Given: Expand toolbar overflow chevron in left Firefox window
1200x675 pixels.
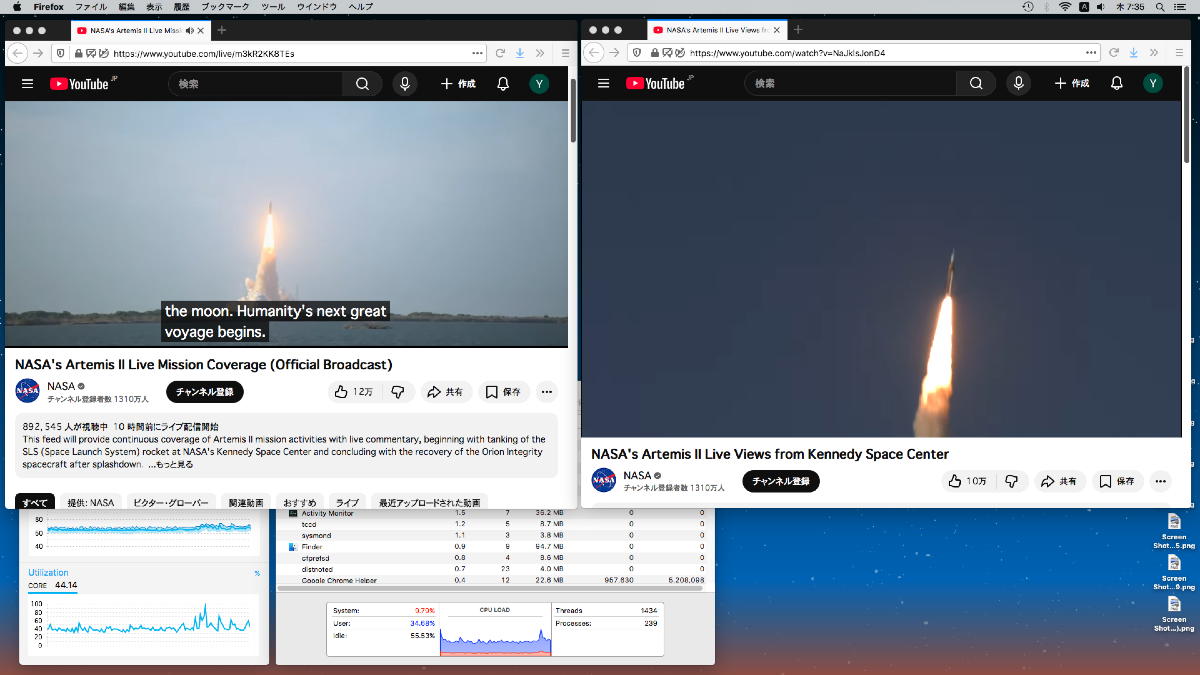Looking at the screenshot, I should coord(540,53).
